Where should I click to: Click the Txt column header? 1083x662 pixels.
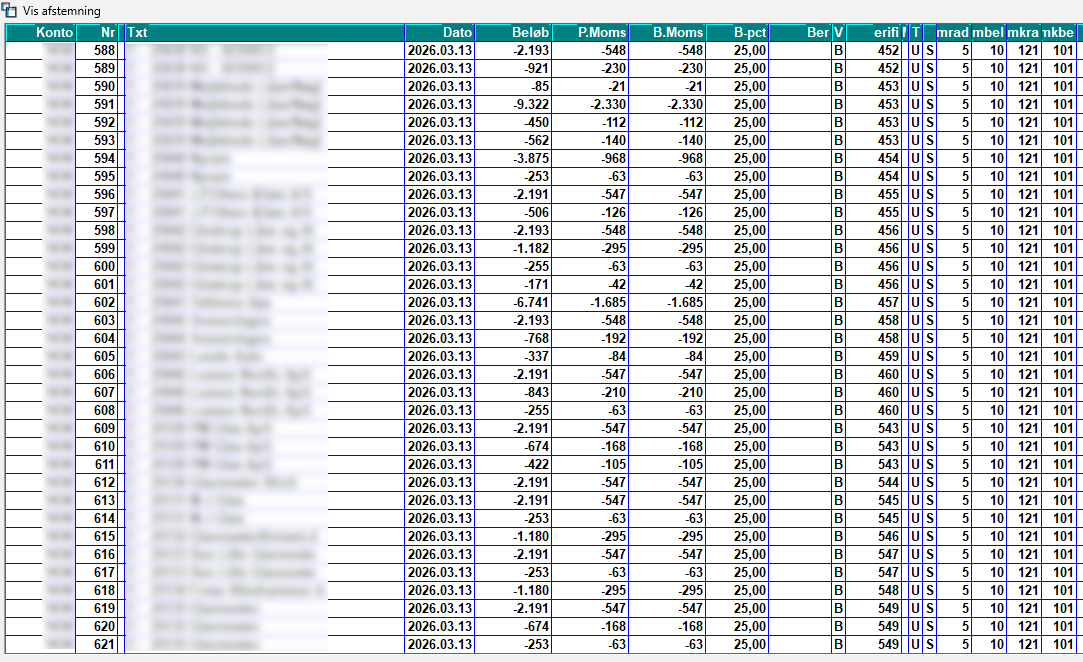(x=265, y=32)
